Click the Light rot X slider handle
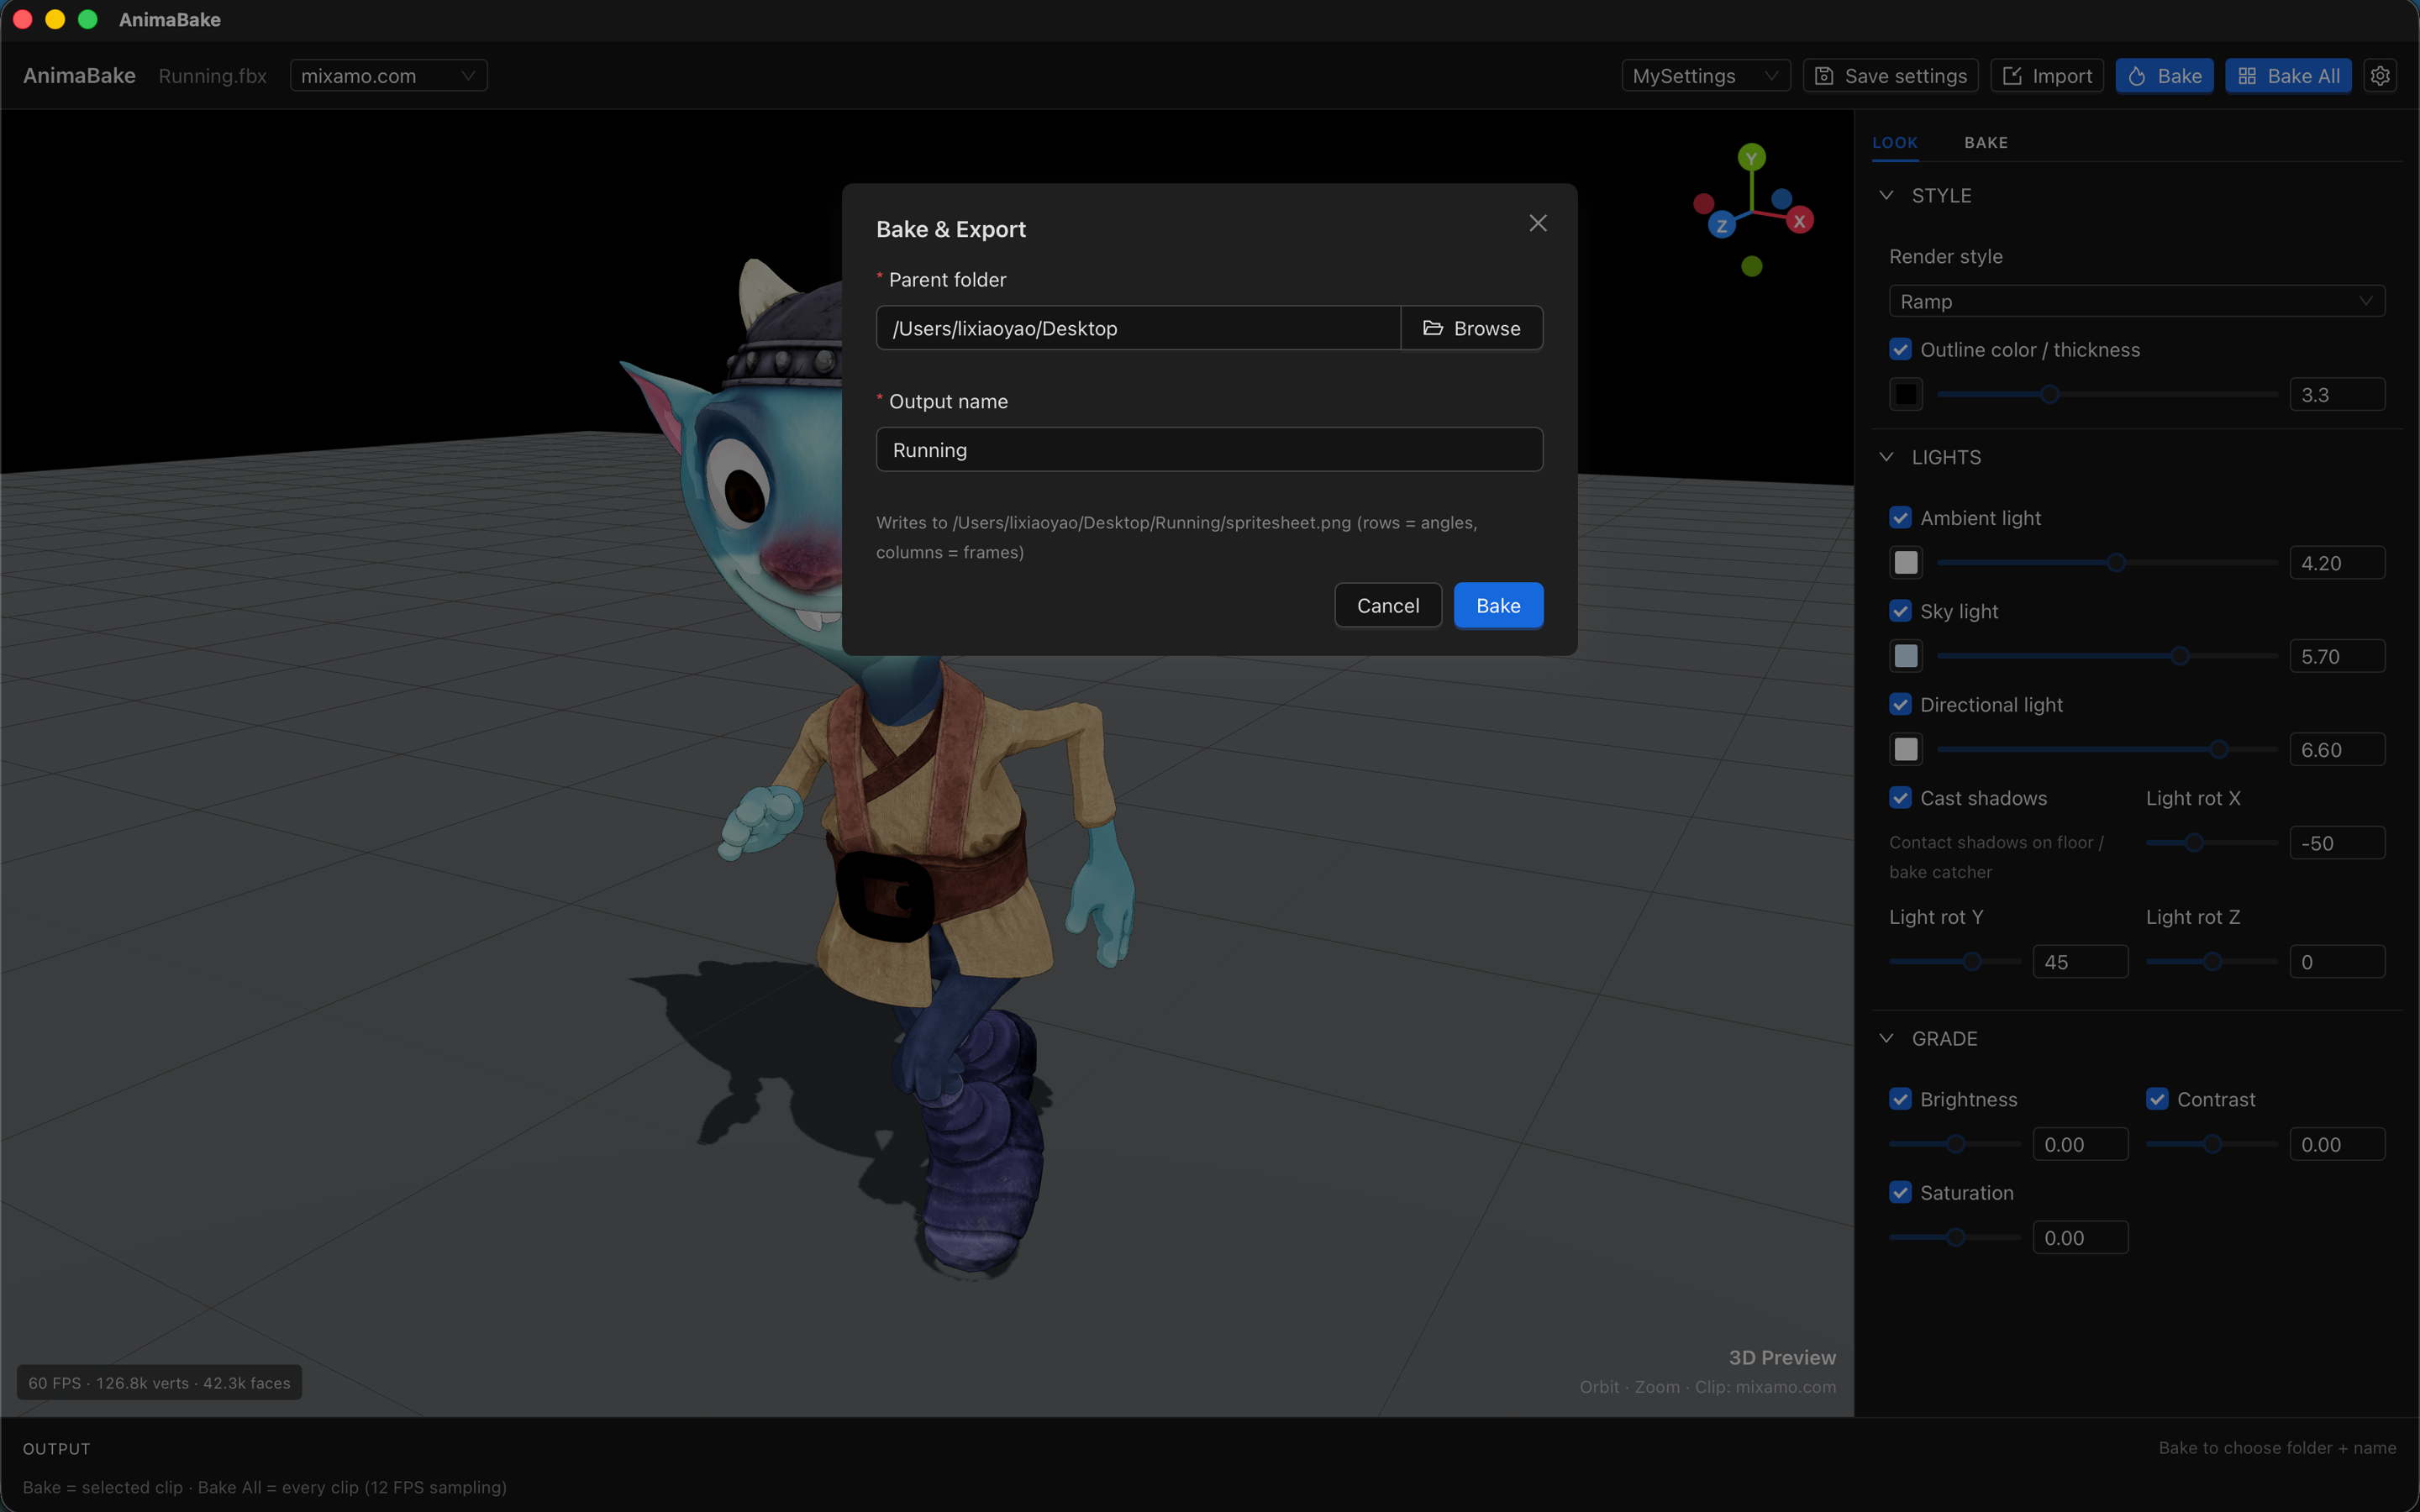Viewport: 2420px width, 1512px height. pyautogui.click(x=2194, y=843)
